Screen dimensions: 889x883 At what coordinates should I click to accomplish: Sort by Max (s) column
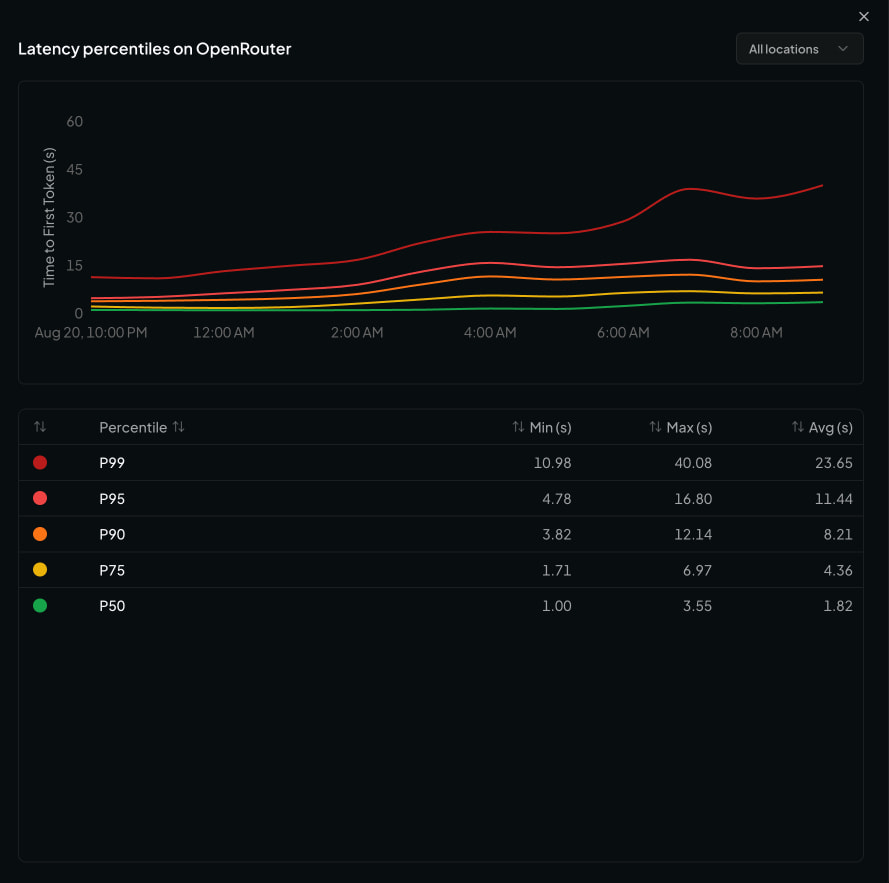680,427
